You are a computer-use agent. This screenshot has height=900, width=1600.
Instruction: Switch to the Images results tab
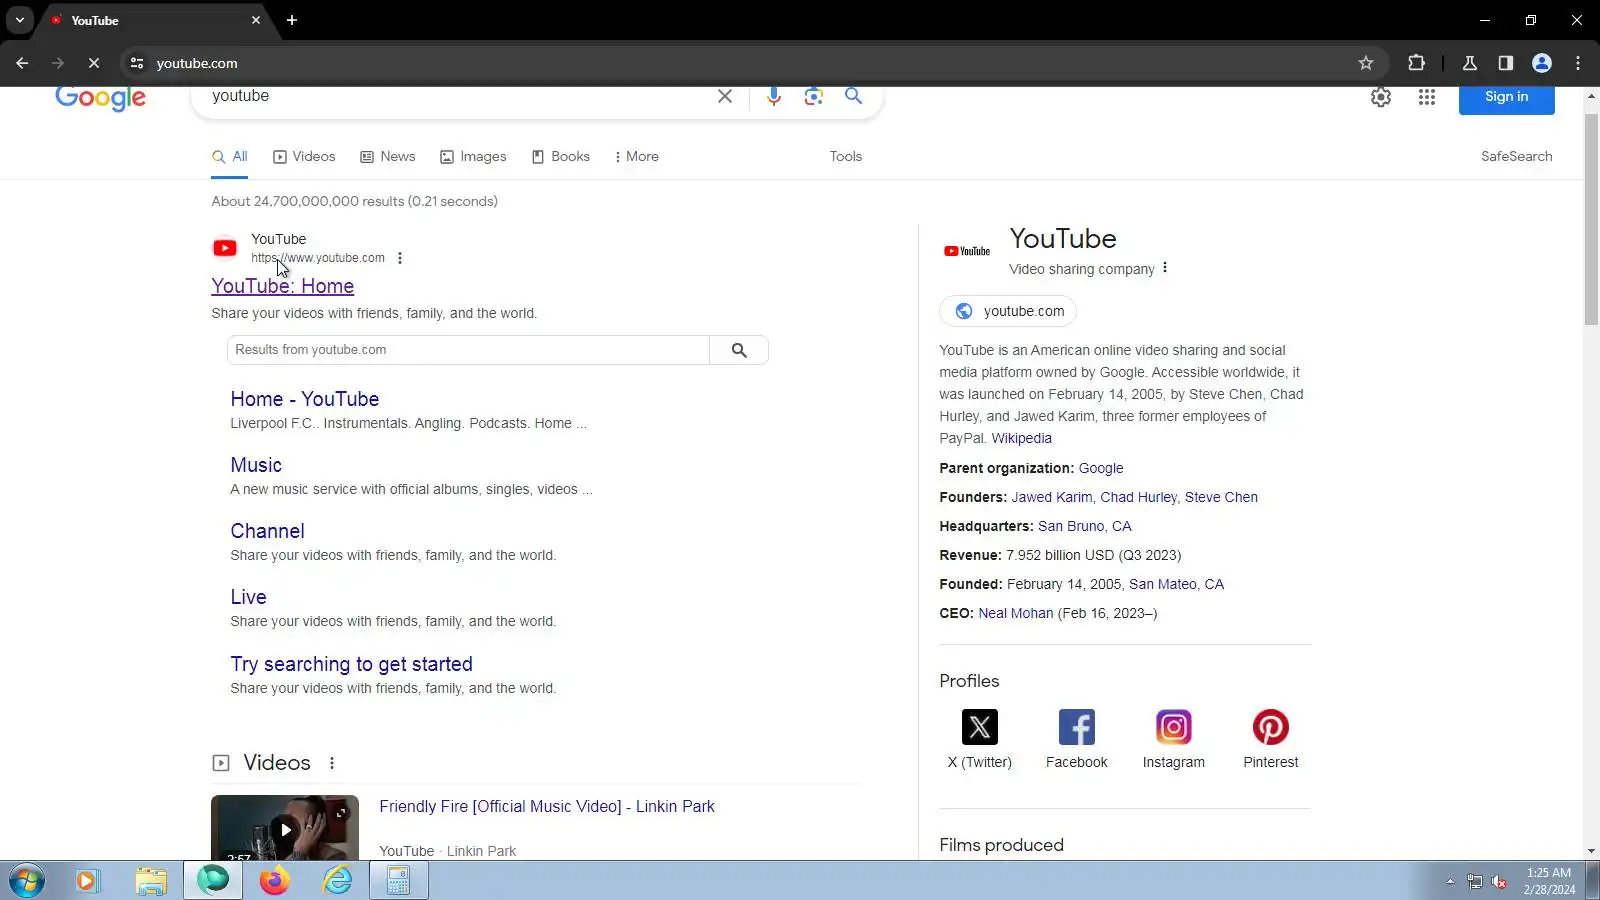(474, 157)
